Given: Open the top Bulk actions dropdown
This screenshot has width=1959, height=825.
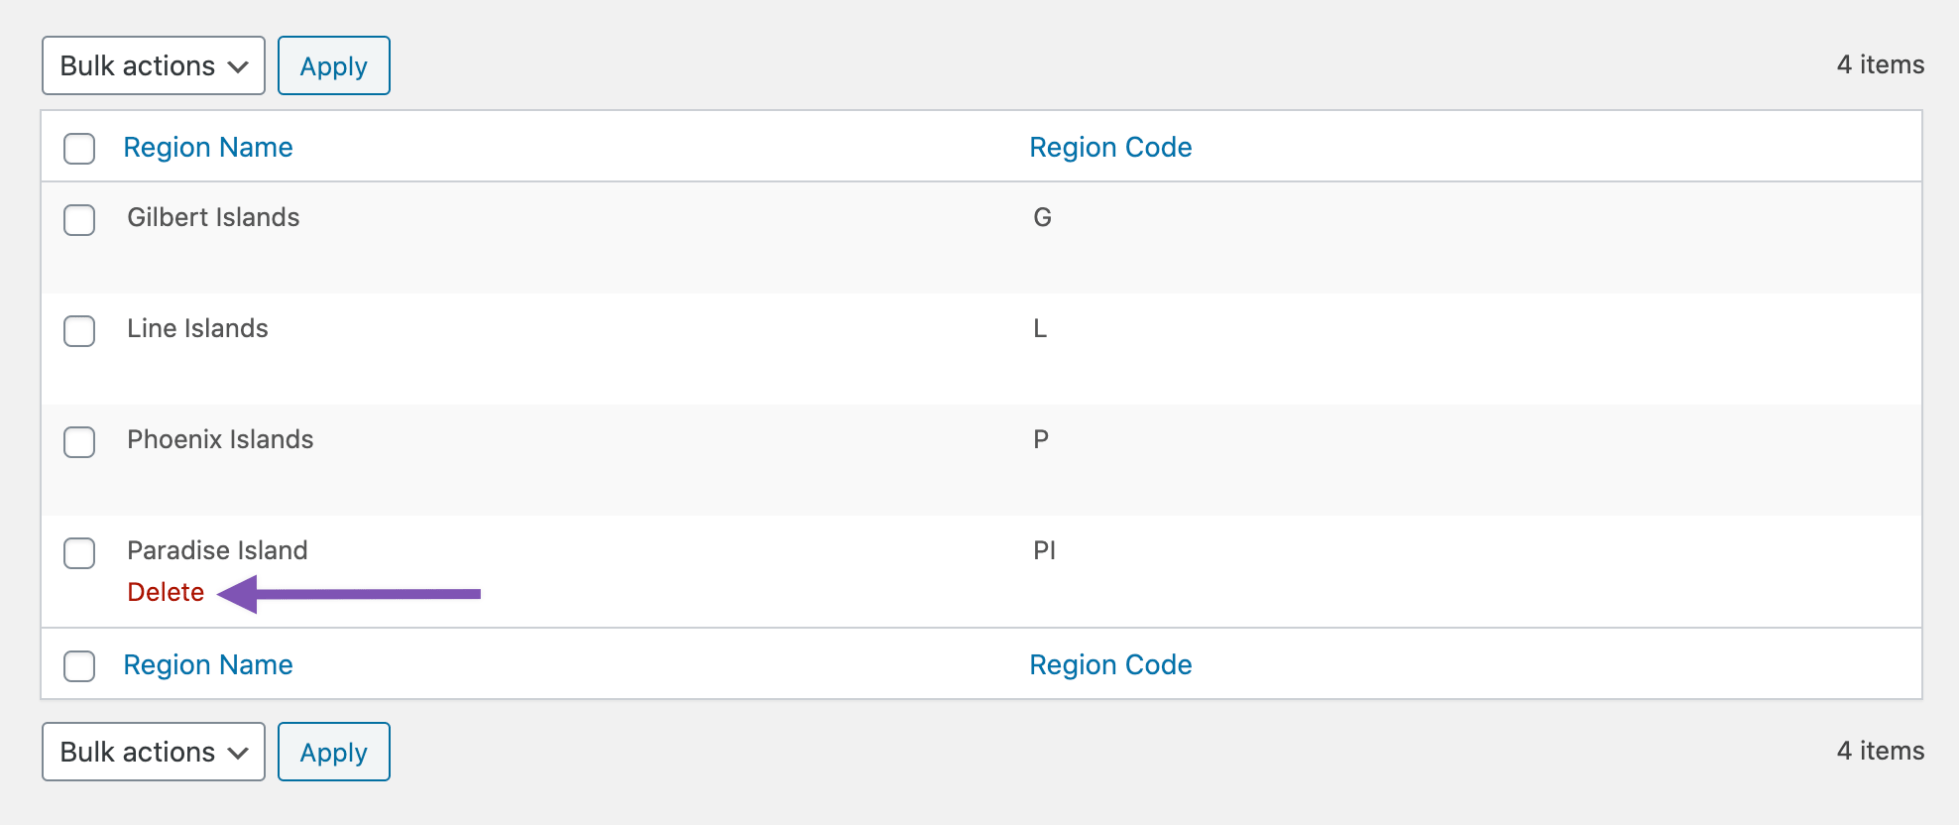Looking at the screenshot, I should tap(152, 65).
